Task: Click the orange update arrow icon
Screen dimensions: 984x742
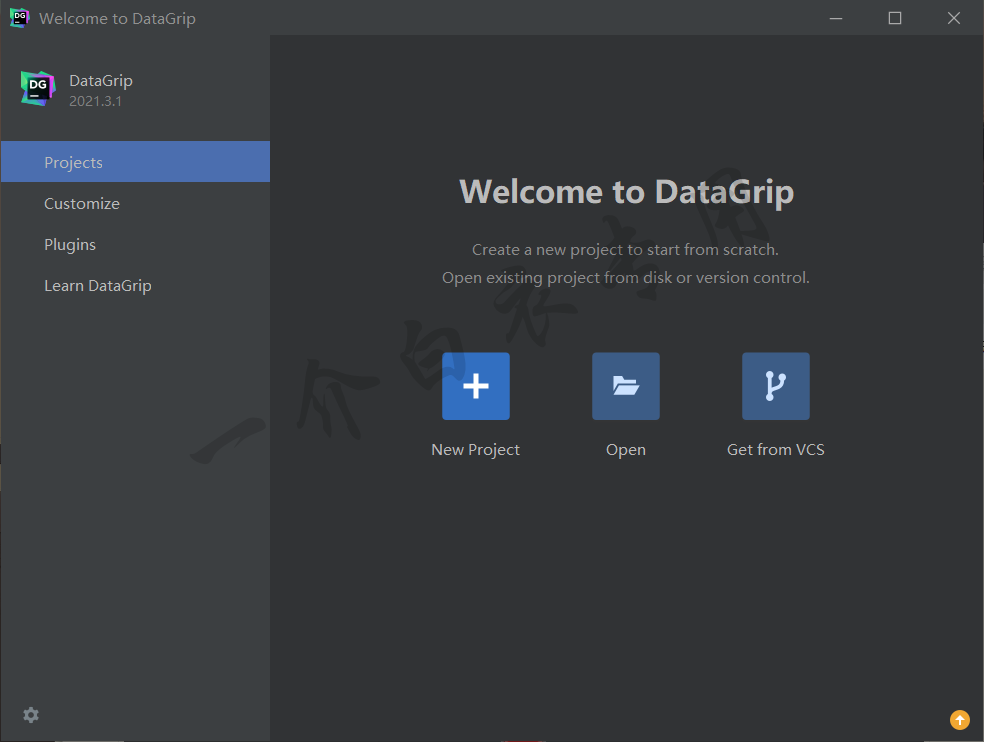Action: pos(960,720)
